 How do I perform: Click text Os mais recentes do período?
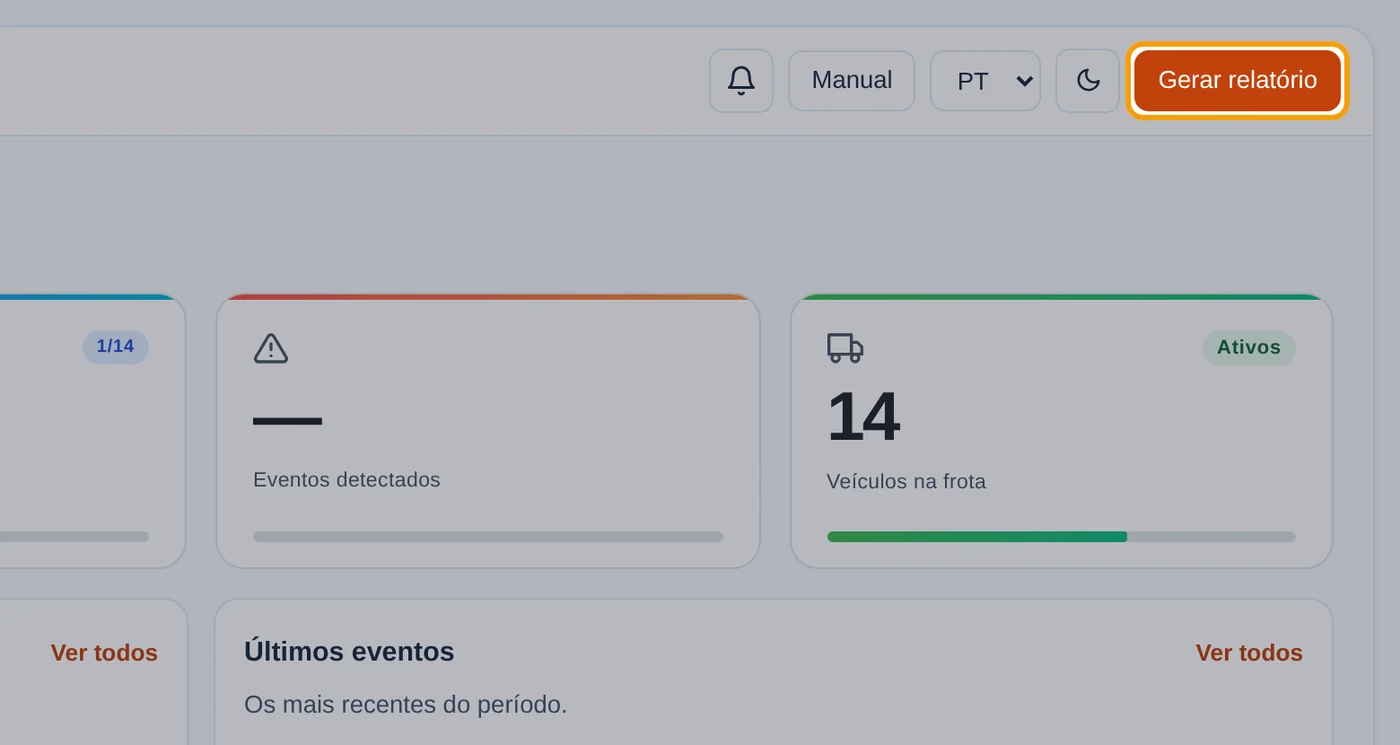(x=405, y=705)
